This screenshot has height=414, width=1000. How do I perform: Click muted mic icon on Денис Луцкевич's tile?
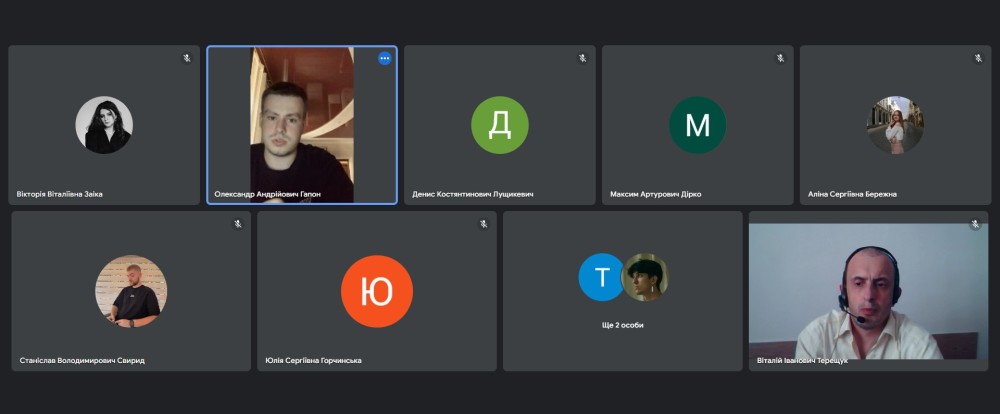[x=582, y=58]
